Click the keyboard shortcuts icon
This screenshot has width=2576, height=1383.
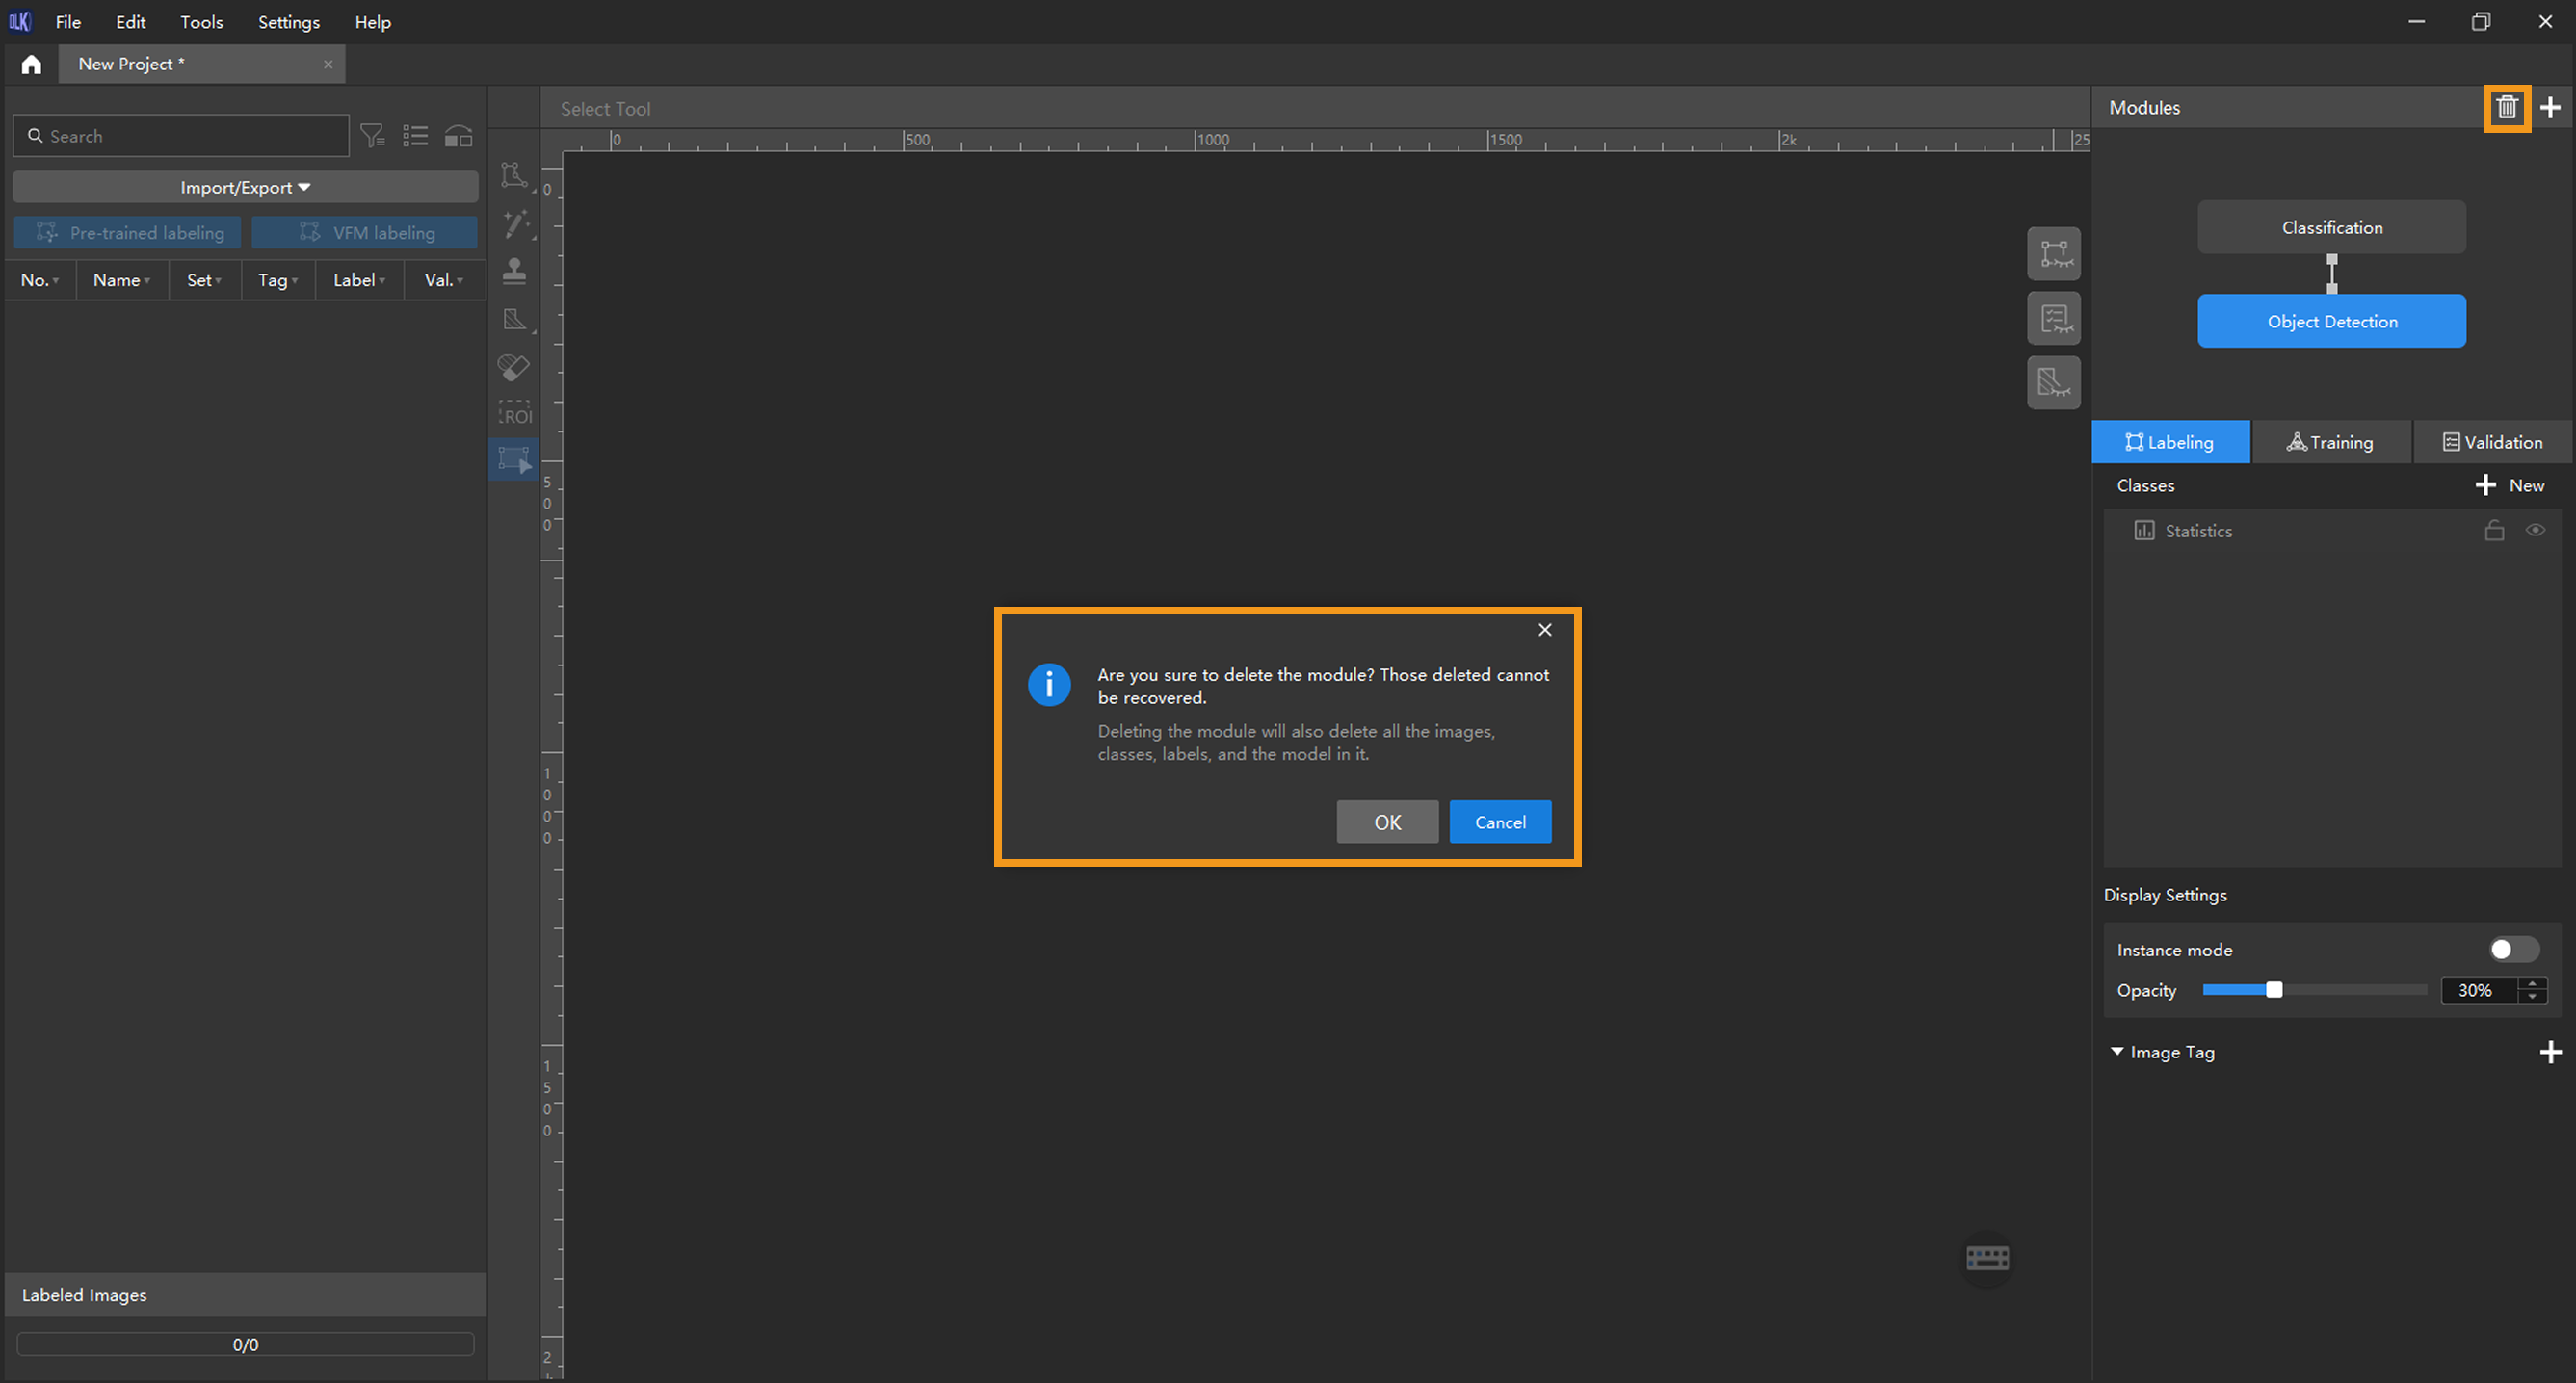pyautogui.click(x=1987, y=1257)
